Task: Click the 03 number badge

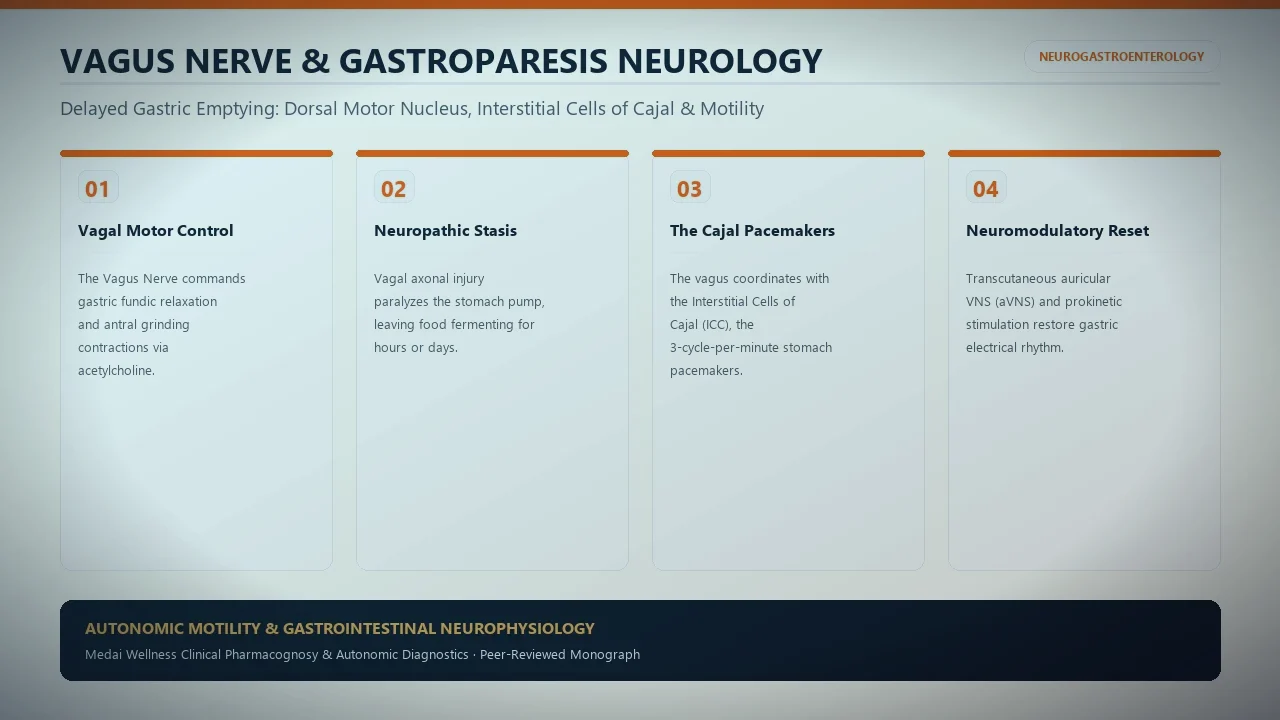Action: pos(690,188)
